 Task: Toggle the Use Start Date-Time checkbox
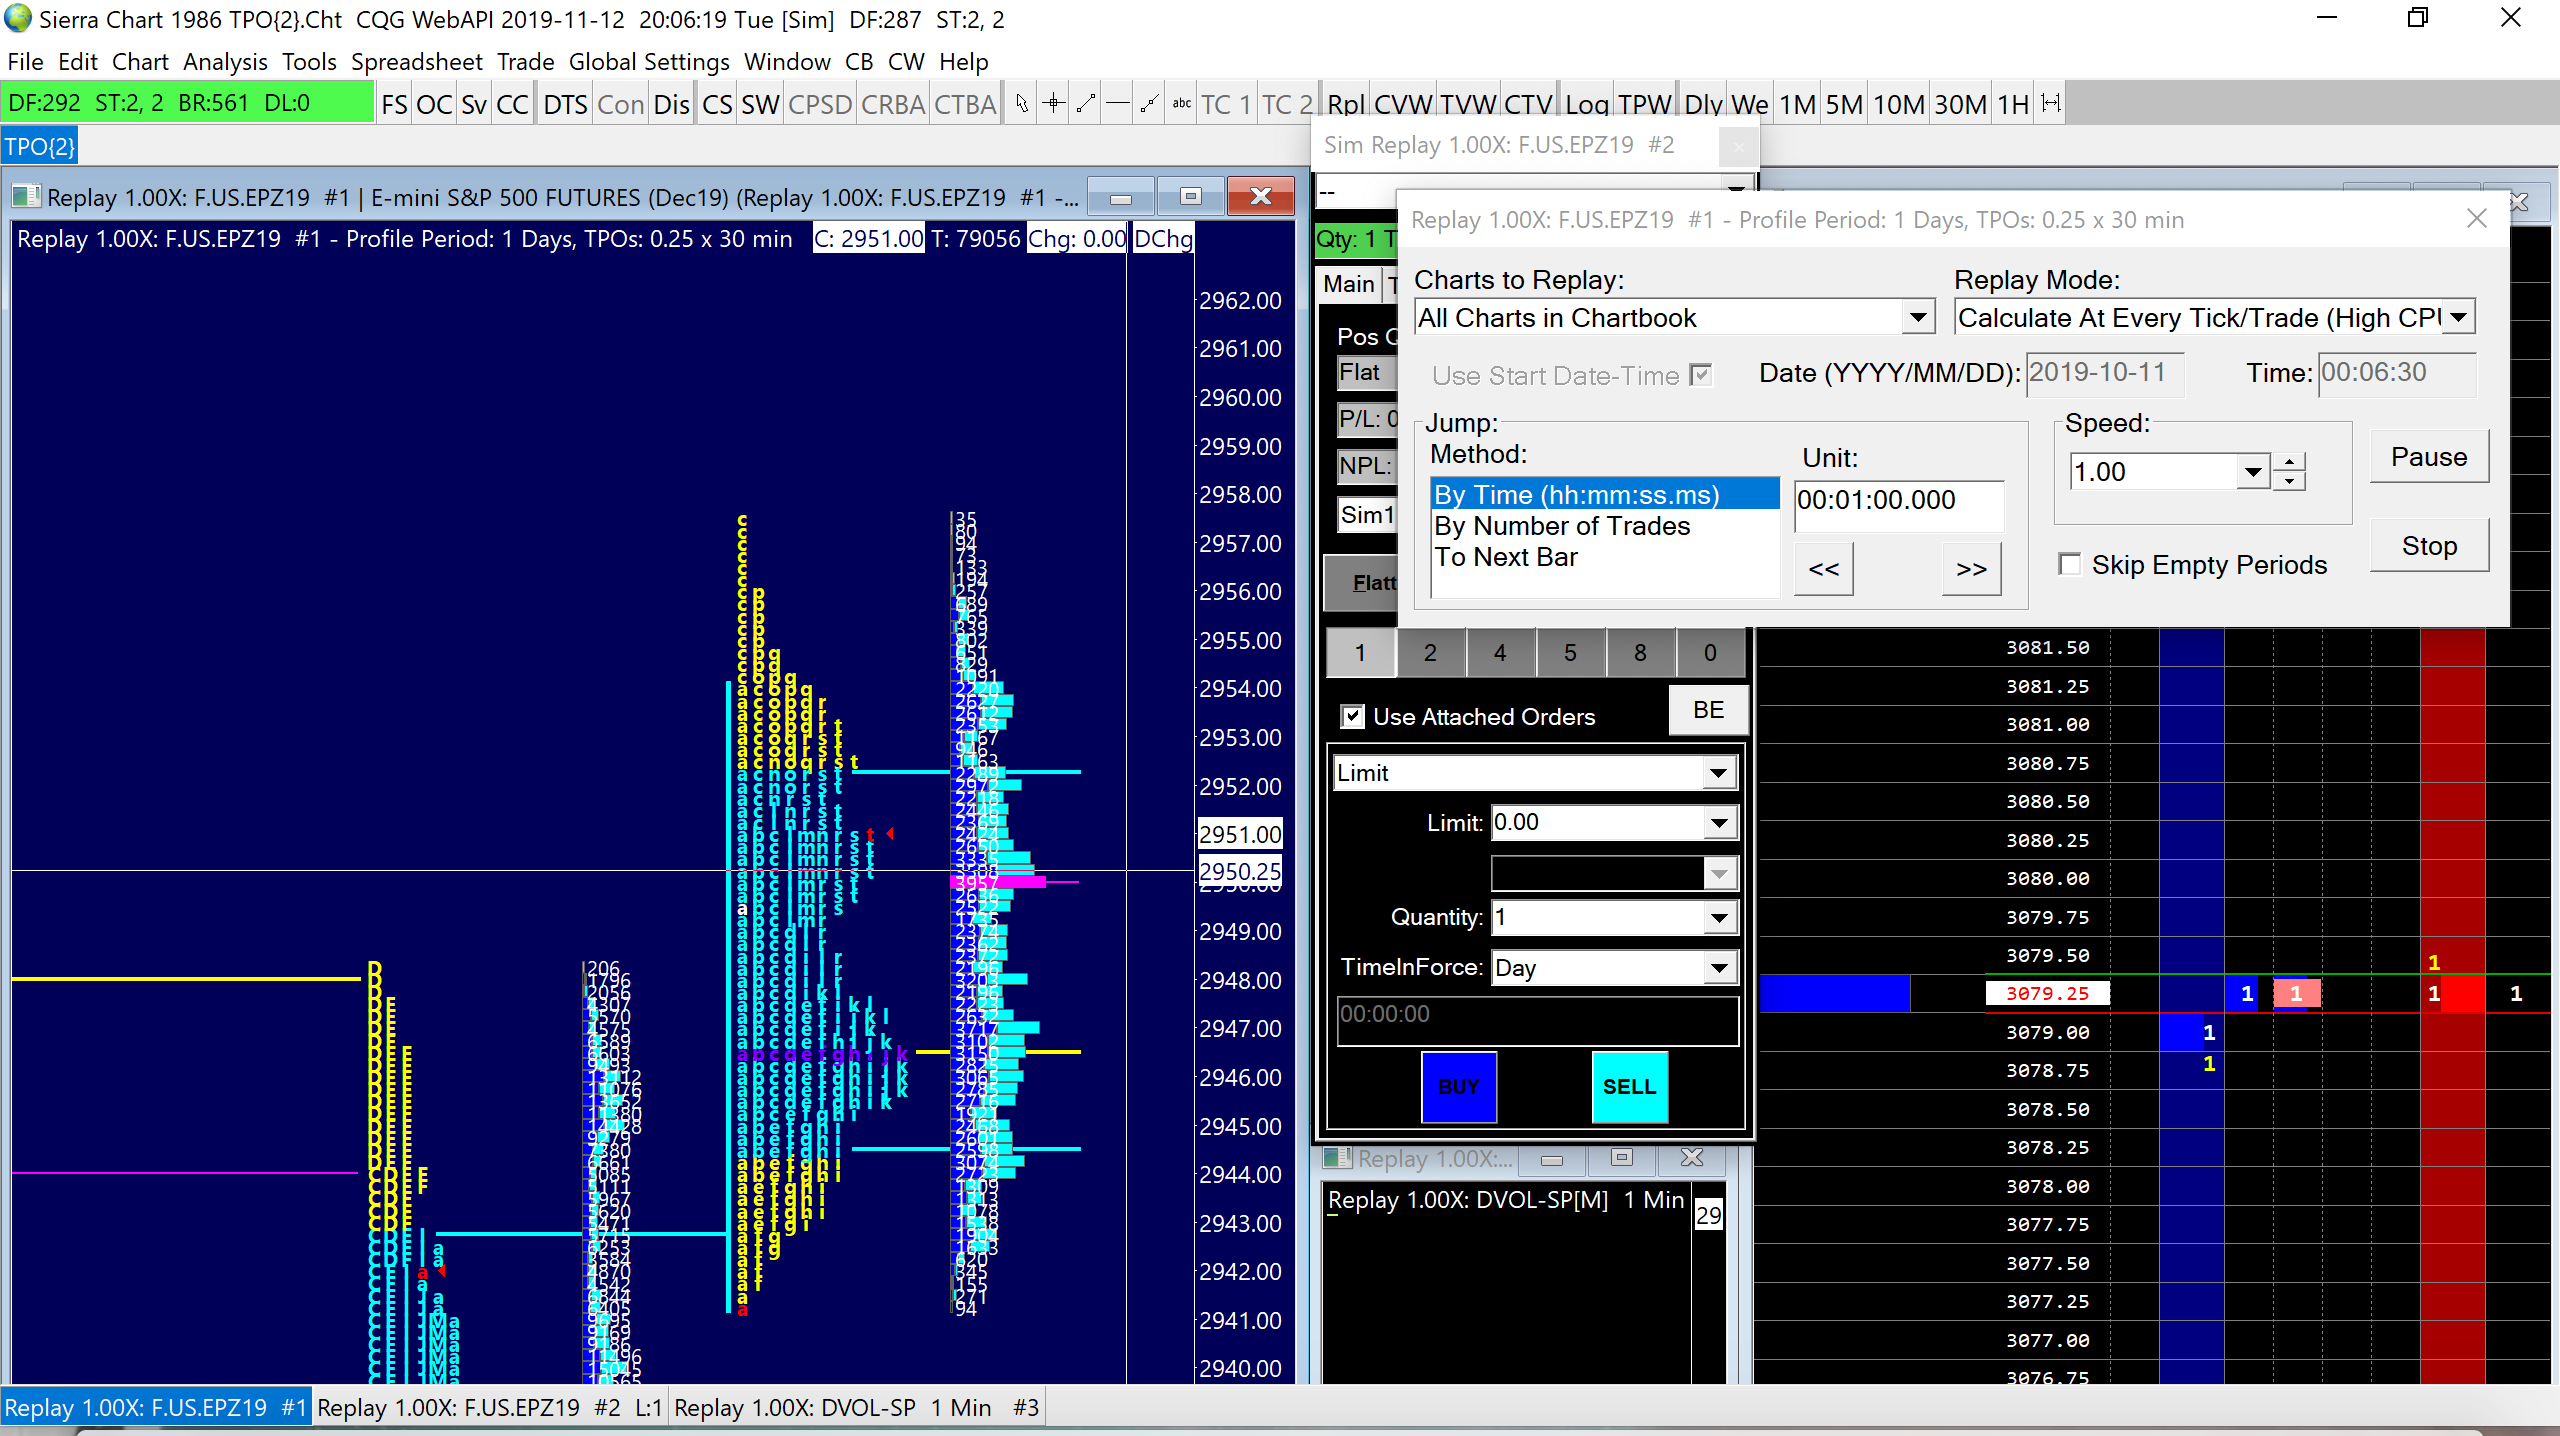click(1700, 375)
